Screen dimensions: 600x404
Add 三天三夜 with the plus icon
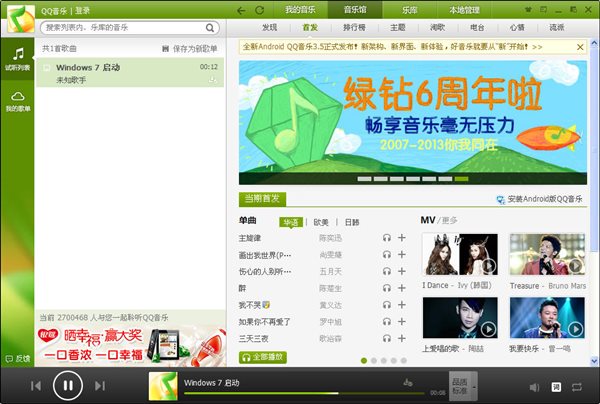(401, 338)
